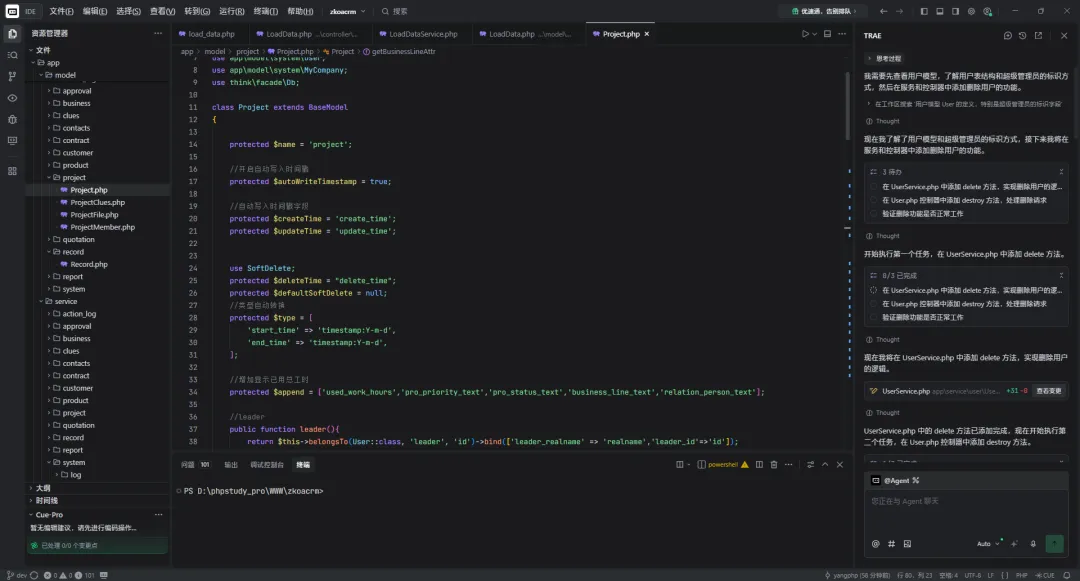Open the Auto model selector dropdown
This screenshot has width=1080, height=581.
(988, 544)
